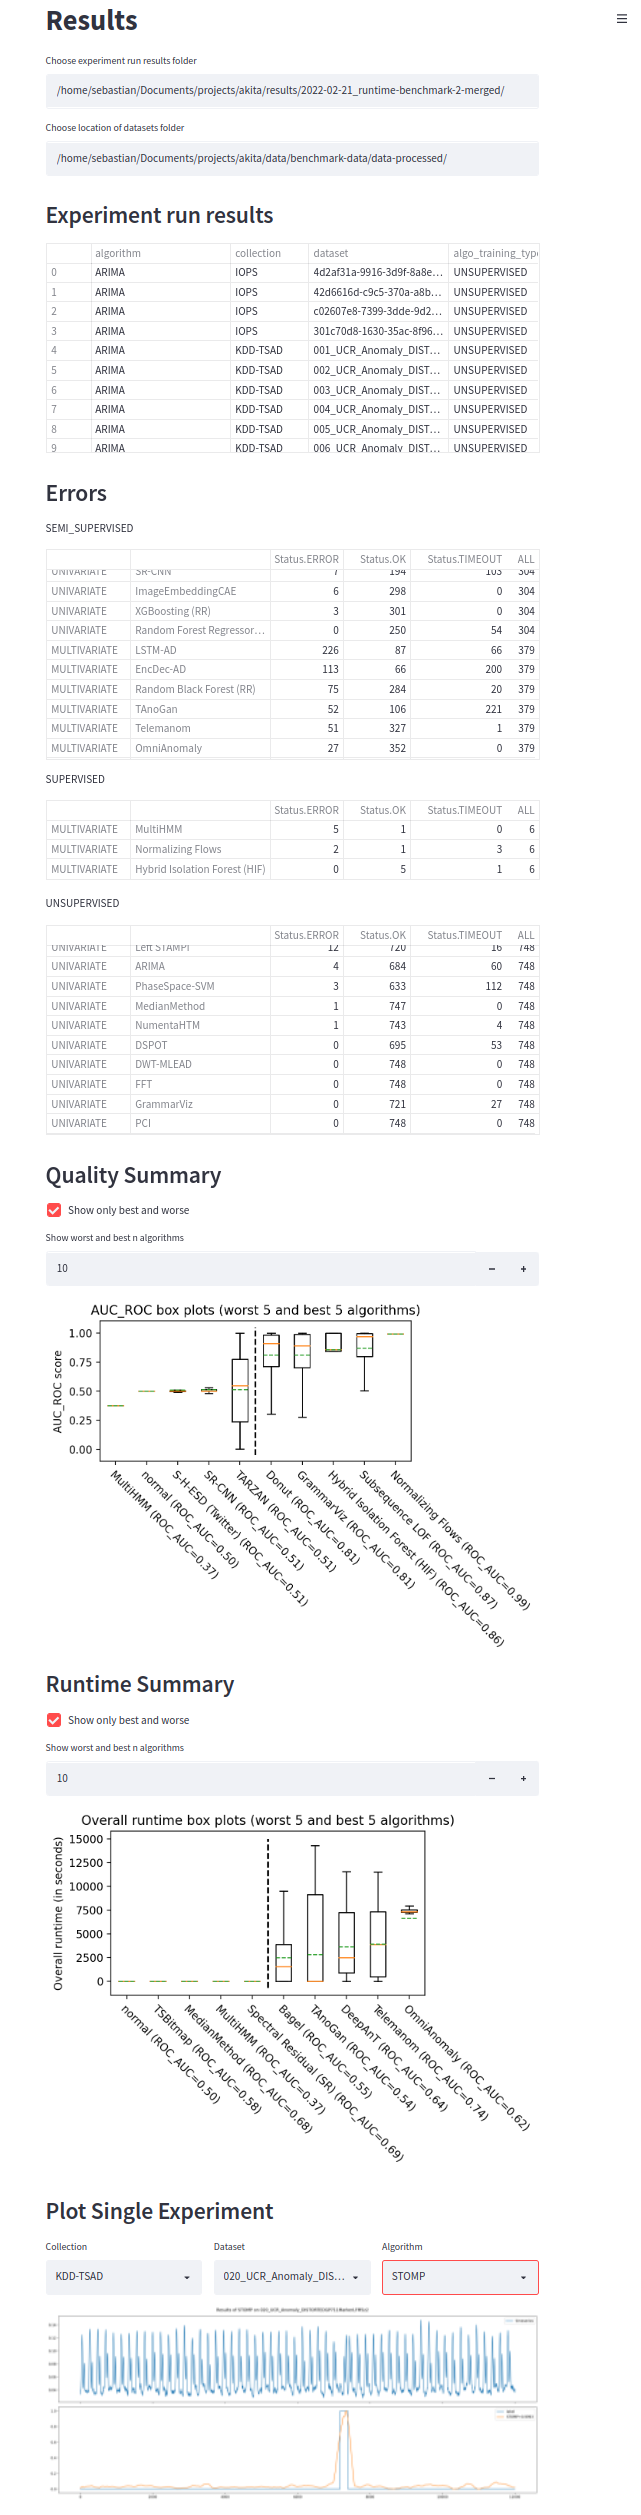The image size is (641, 2515).
Task: Select the MultiHMM cell in SUPERVISED table
Action: (200, 830)
